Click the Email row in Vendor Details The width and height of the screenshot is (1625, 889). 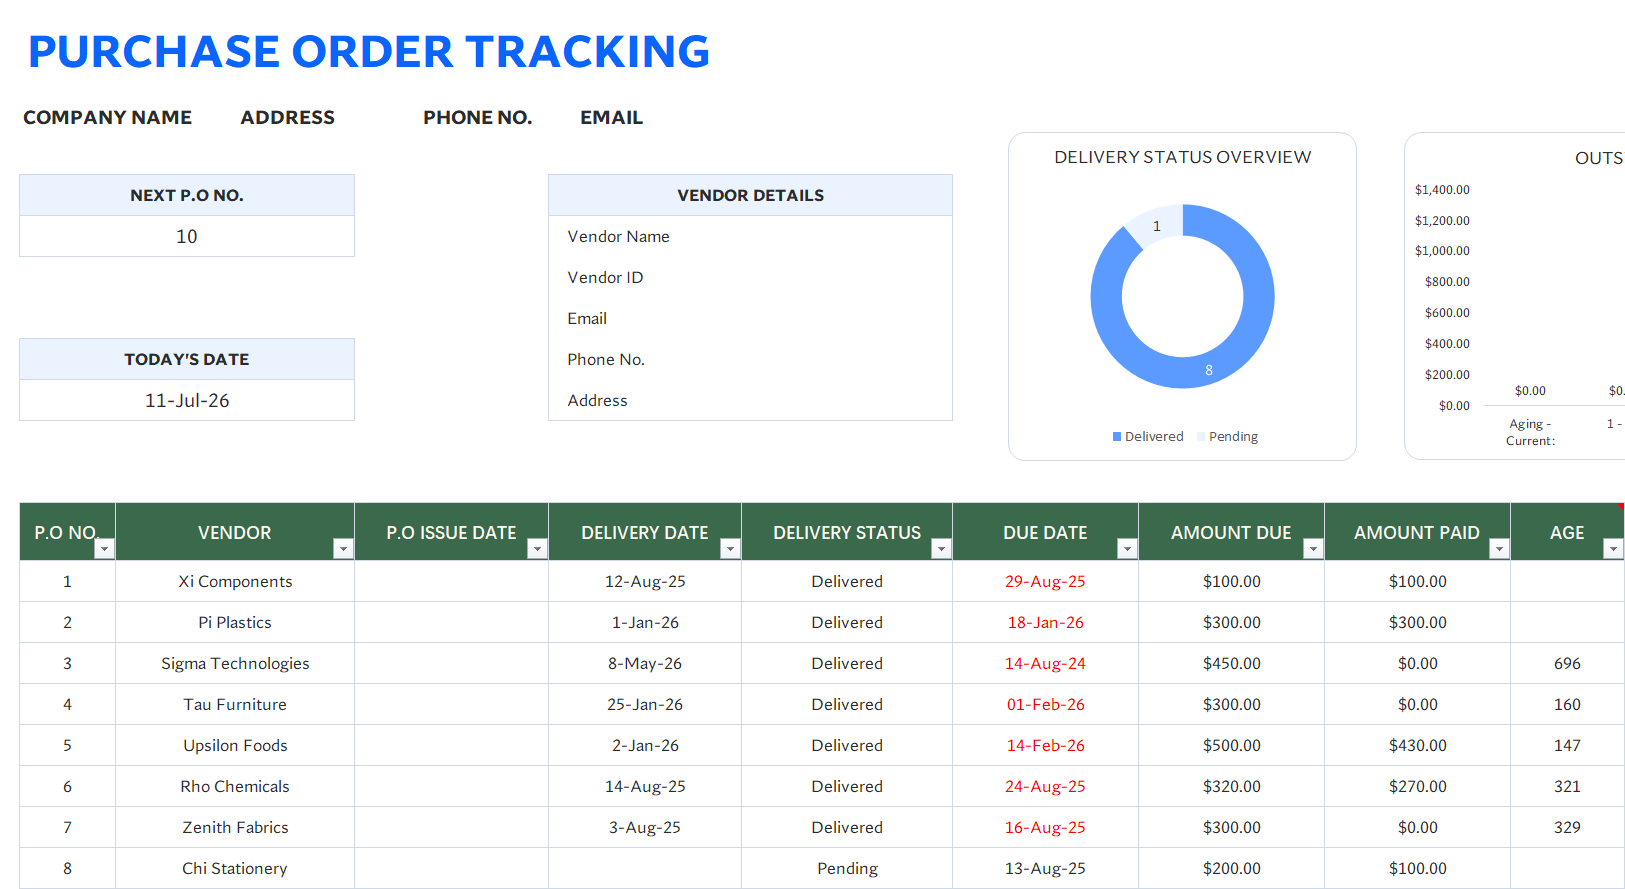coord(750,318)
